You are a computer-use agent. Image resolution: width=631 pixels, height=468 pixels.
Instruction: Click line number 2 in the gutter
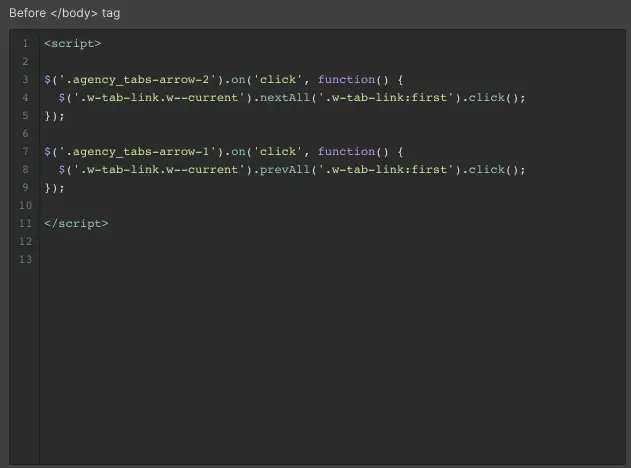pyautogui.click(x=25, y=62)
